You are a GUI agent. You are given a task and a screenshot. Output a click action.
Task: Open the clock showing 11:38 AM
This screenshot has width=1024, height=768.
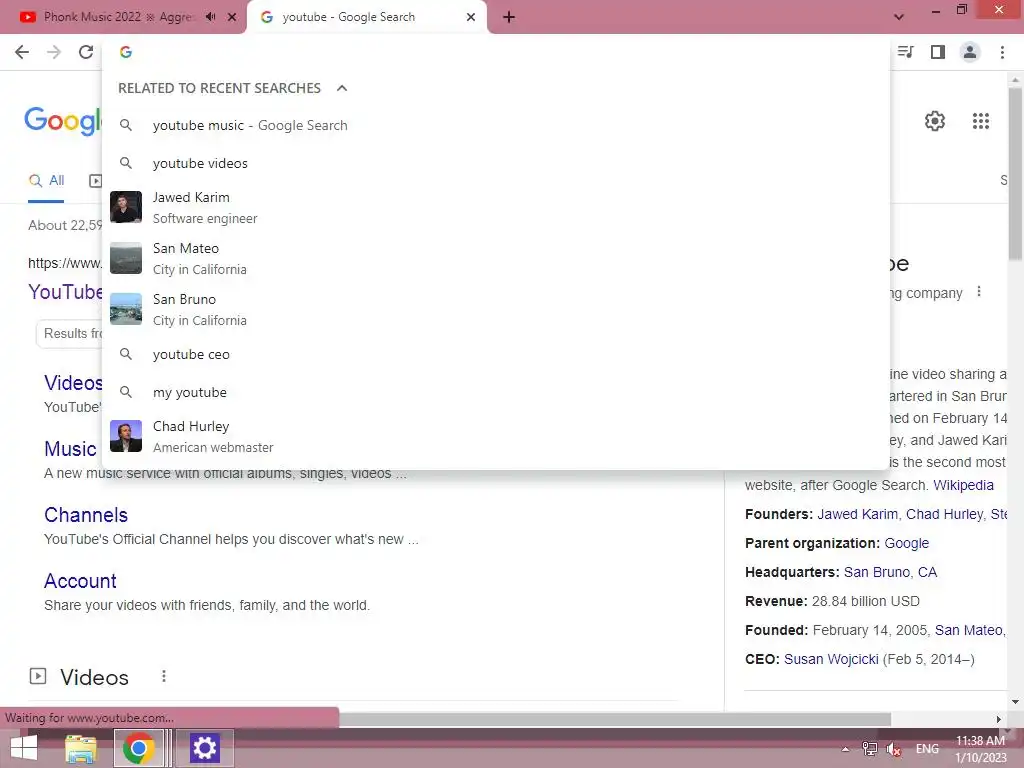[980, 749]
